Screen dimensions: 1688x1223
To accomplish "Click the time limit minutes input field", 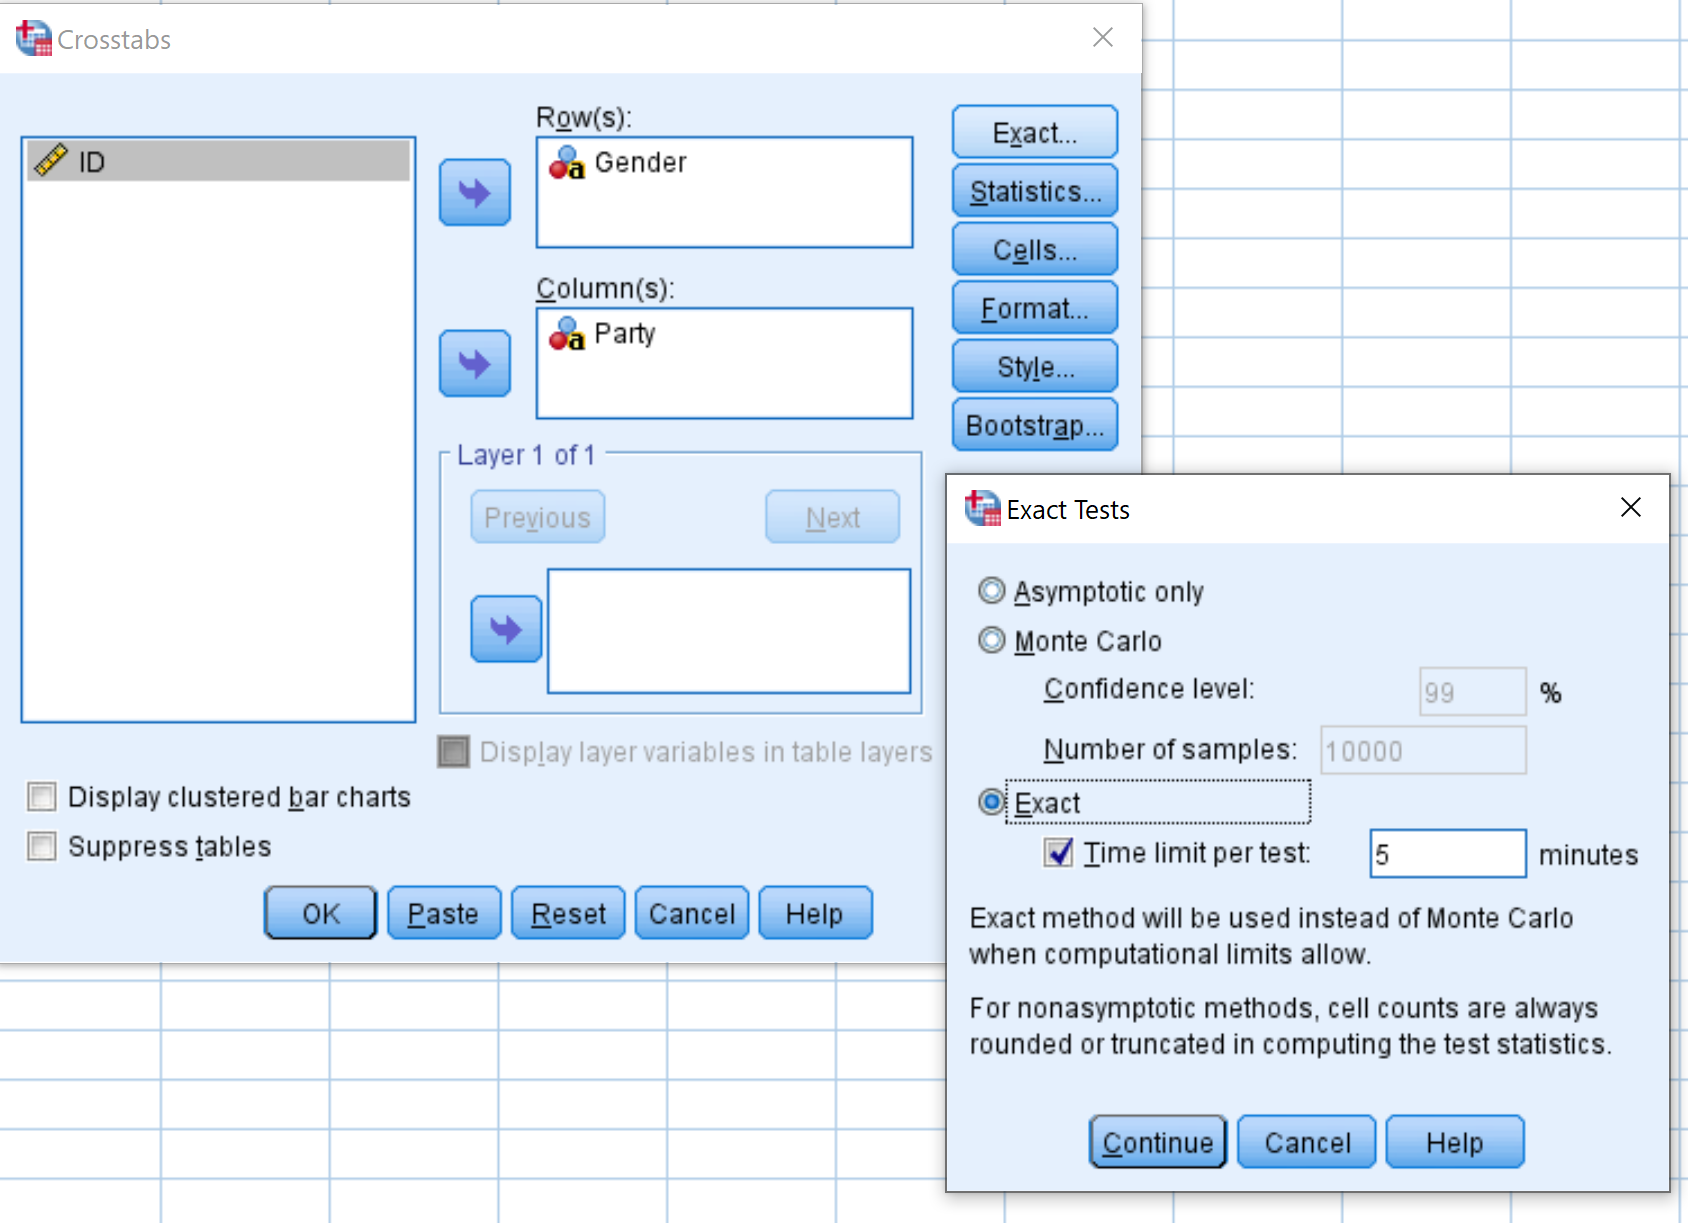I will pyautogui.click(x=1448, y=854).
